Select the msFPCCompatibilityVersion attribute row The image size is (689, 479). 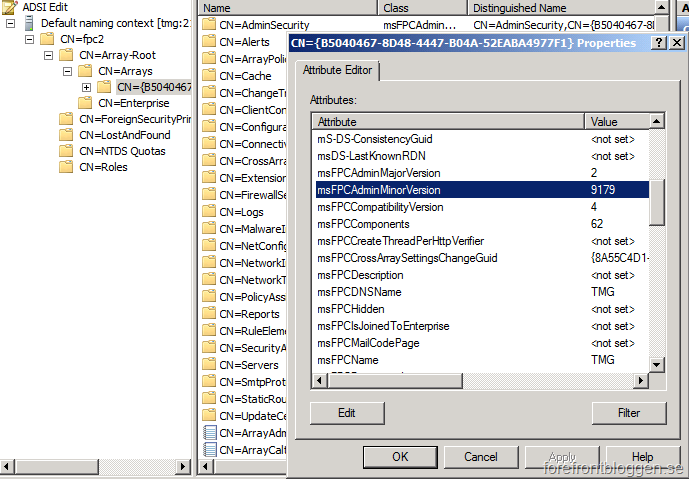(380, 207)
